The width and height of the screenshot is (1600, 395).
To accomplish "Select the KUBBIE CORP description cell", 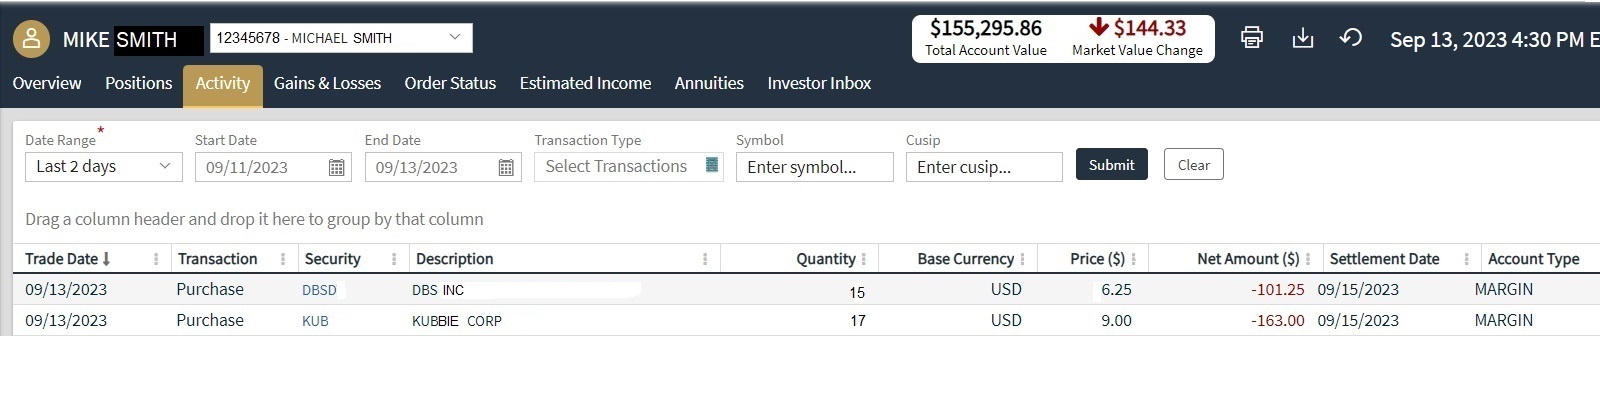I will 457,321.
